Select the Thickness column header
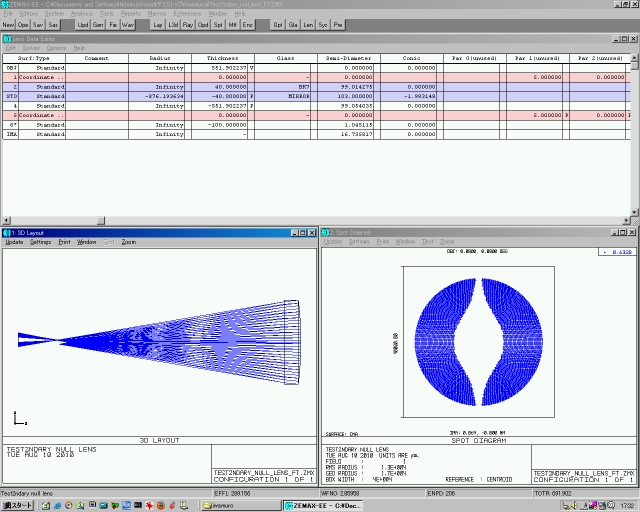 point(222,58)
